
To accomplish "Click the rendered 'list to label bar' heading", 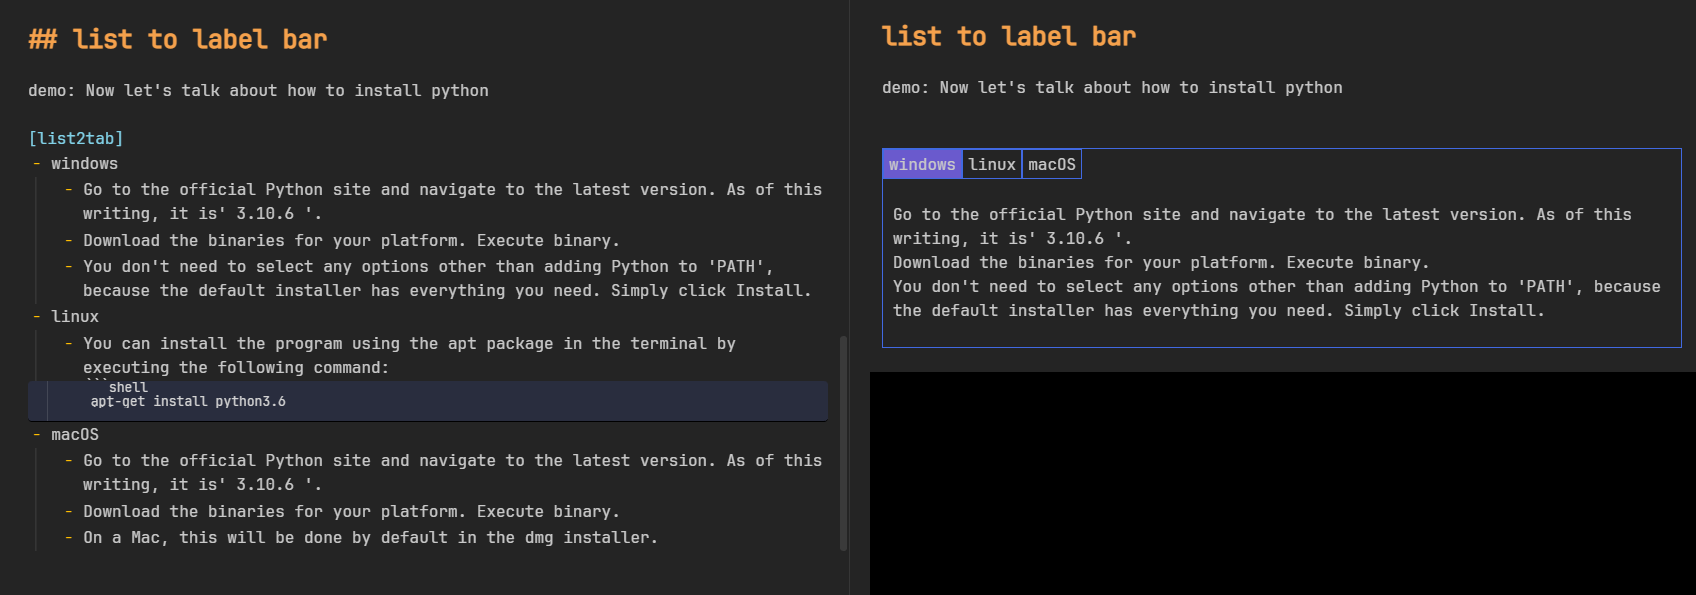I will point(1008,37).
